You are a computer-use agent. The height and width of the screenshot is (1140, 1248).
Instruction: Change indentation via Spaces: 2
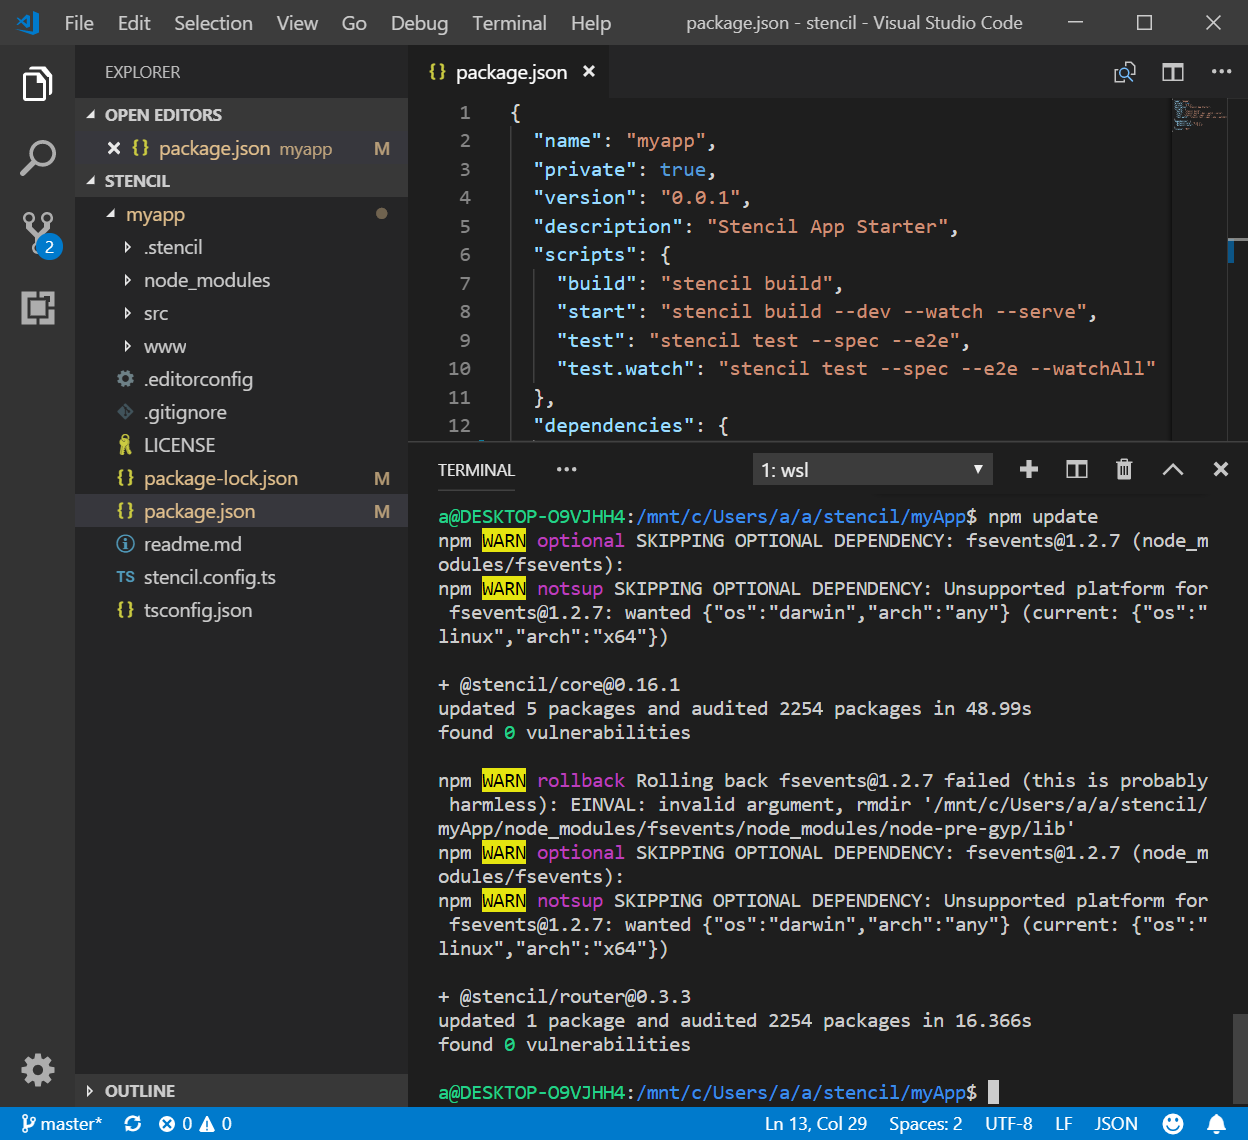click(926, 1124)
